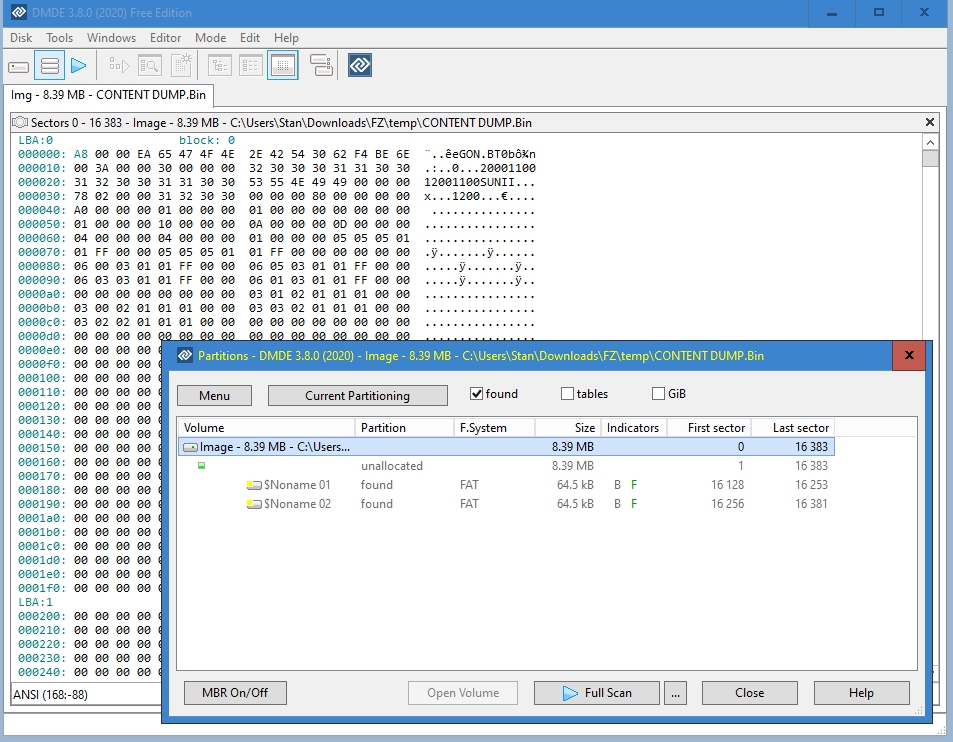The height and width of the screenshot is (742, 953).
Task: Click the file tree panel toolbar icon
Action: [219, 66]
